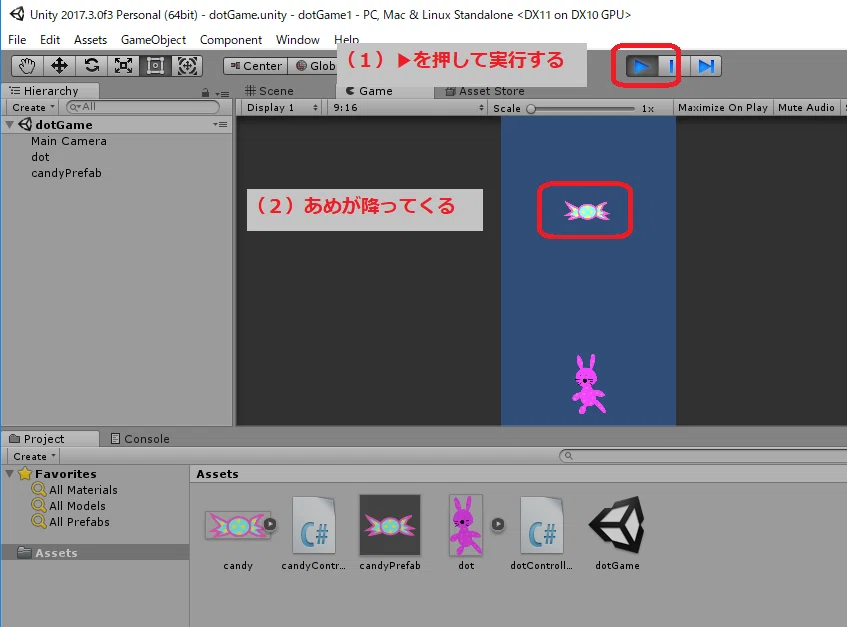This screenshot has width=847, height=627.
Task: Open the 9:16 aspect ratio dropdown
Action: (x=407, y=107)
